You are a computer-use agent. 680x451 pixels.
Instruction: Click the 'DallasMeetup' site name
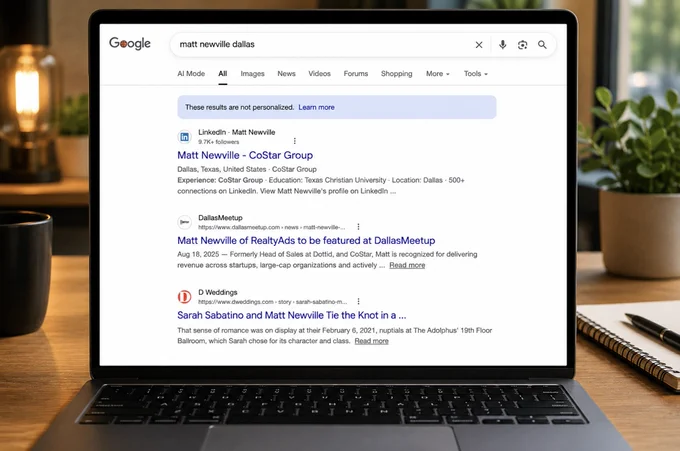tap(220, 218)
